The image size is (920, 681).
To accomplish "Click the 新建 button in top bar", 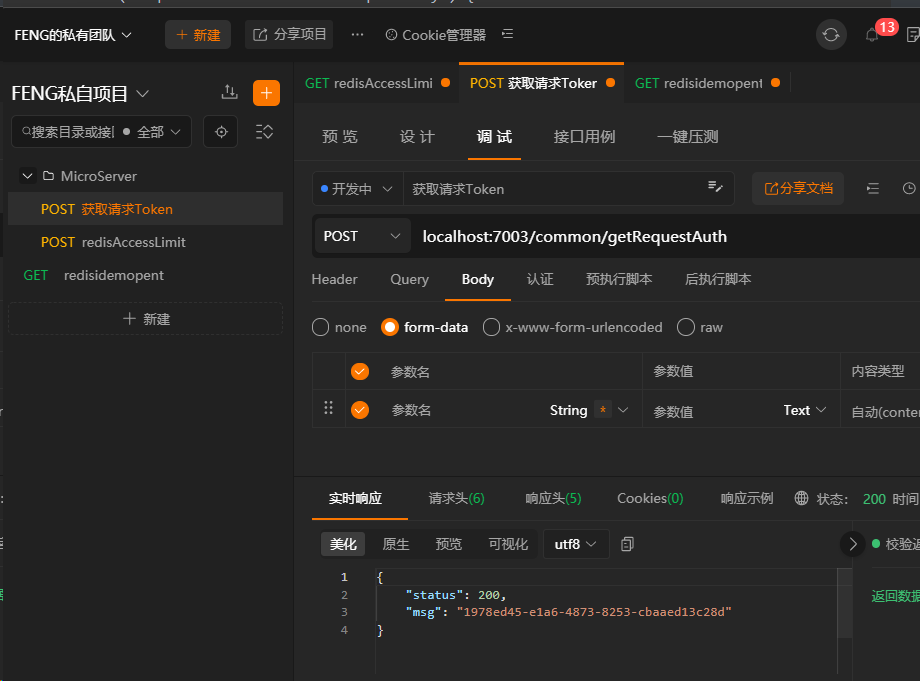I will [x=198, y=35].
